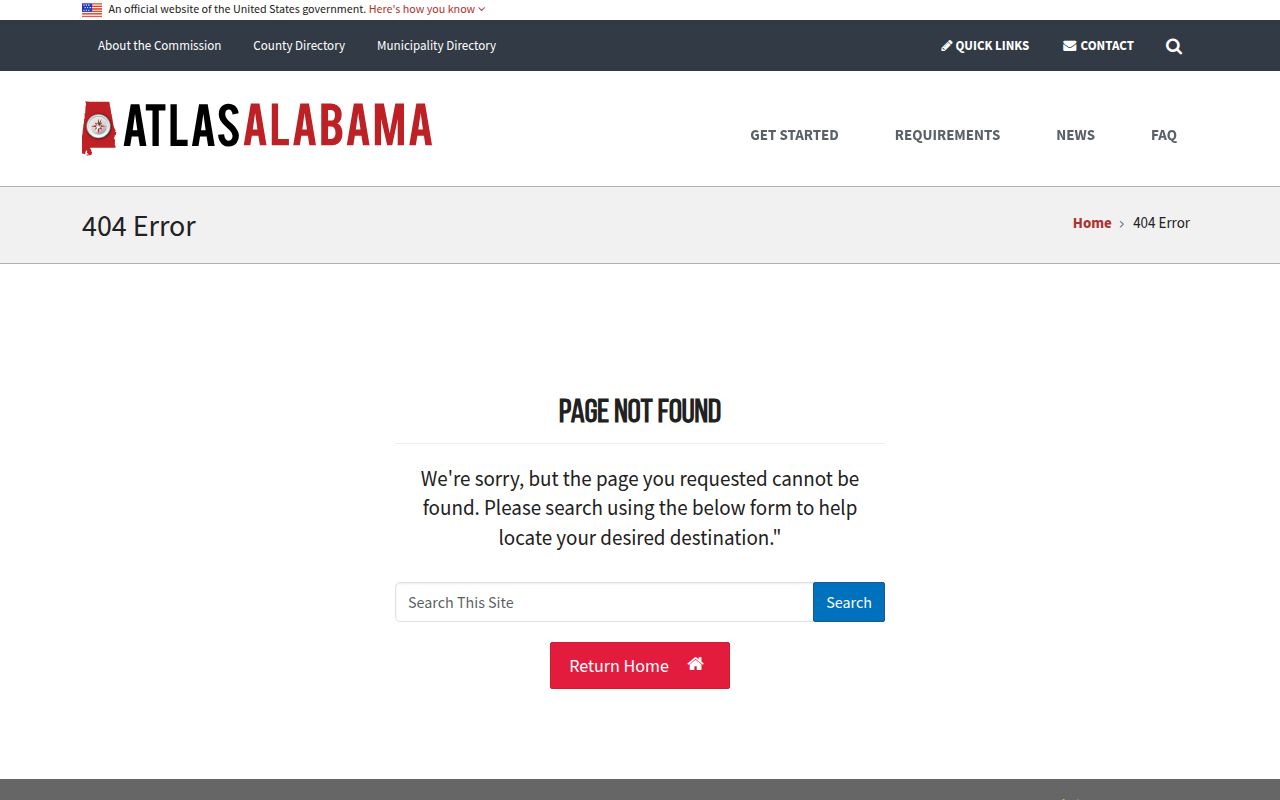Open About the Commission link
Viewport: 1280px width, 800px height.
(x=159, y=46)
